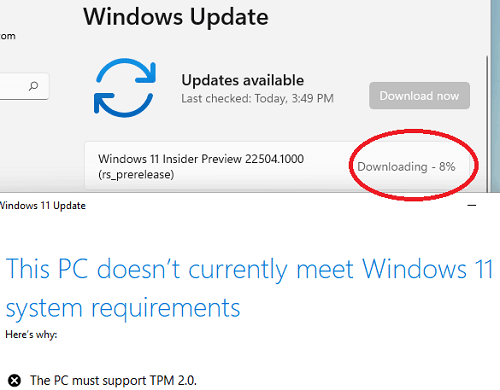
Task: Select the Windows 11 Insider Preview 22504.1000 entry
Action: pyautogui.click(x=277, y=166)
